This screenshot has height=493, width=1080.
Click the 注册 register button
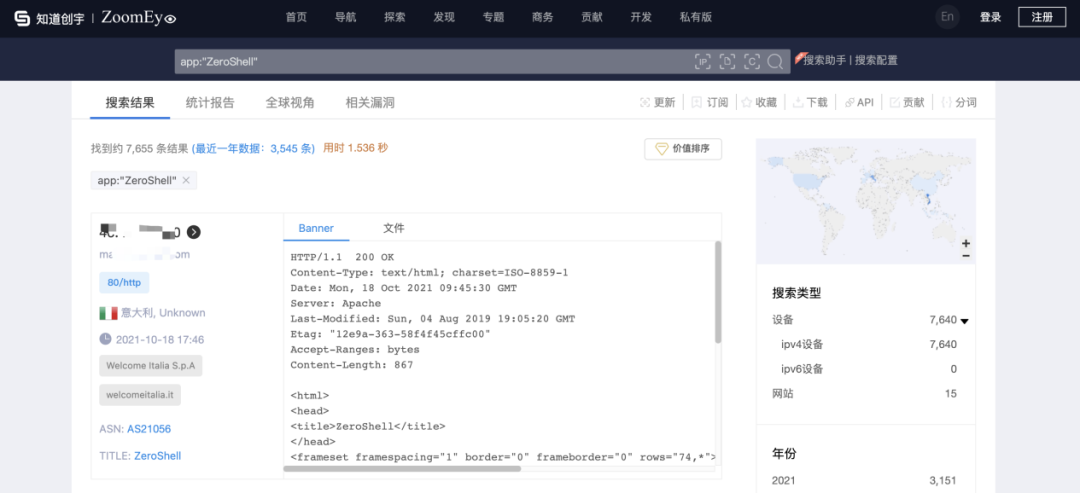[1042, 17]
